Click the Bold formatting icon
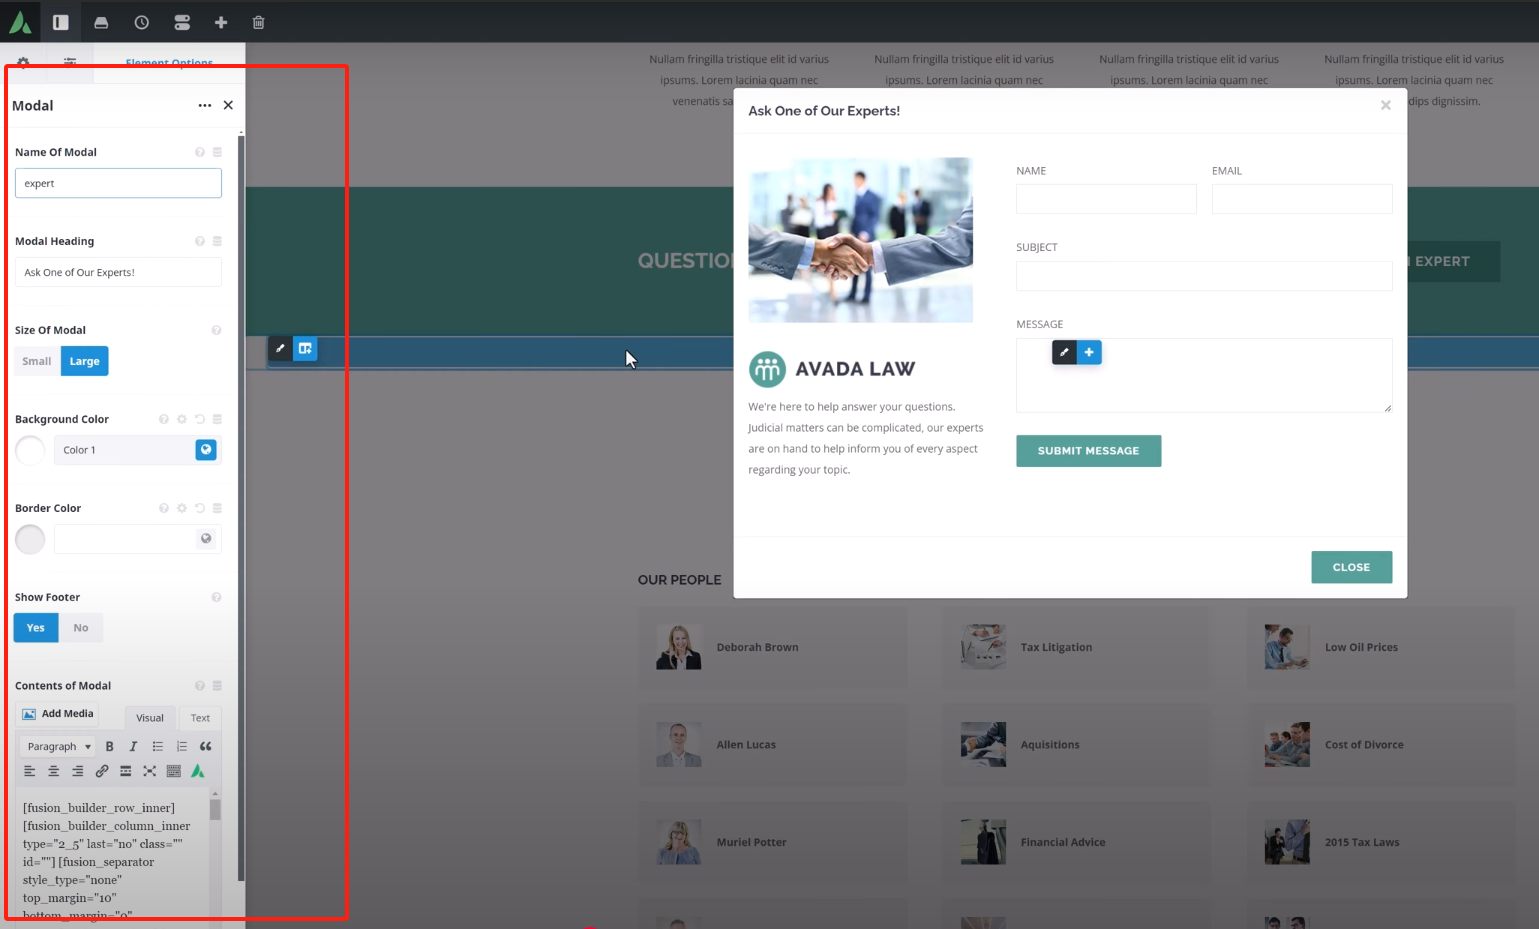This screenshot has height=929, width=1539. pyautogui.click(x=110, y=746)
